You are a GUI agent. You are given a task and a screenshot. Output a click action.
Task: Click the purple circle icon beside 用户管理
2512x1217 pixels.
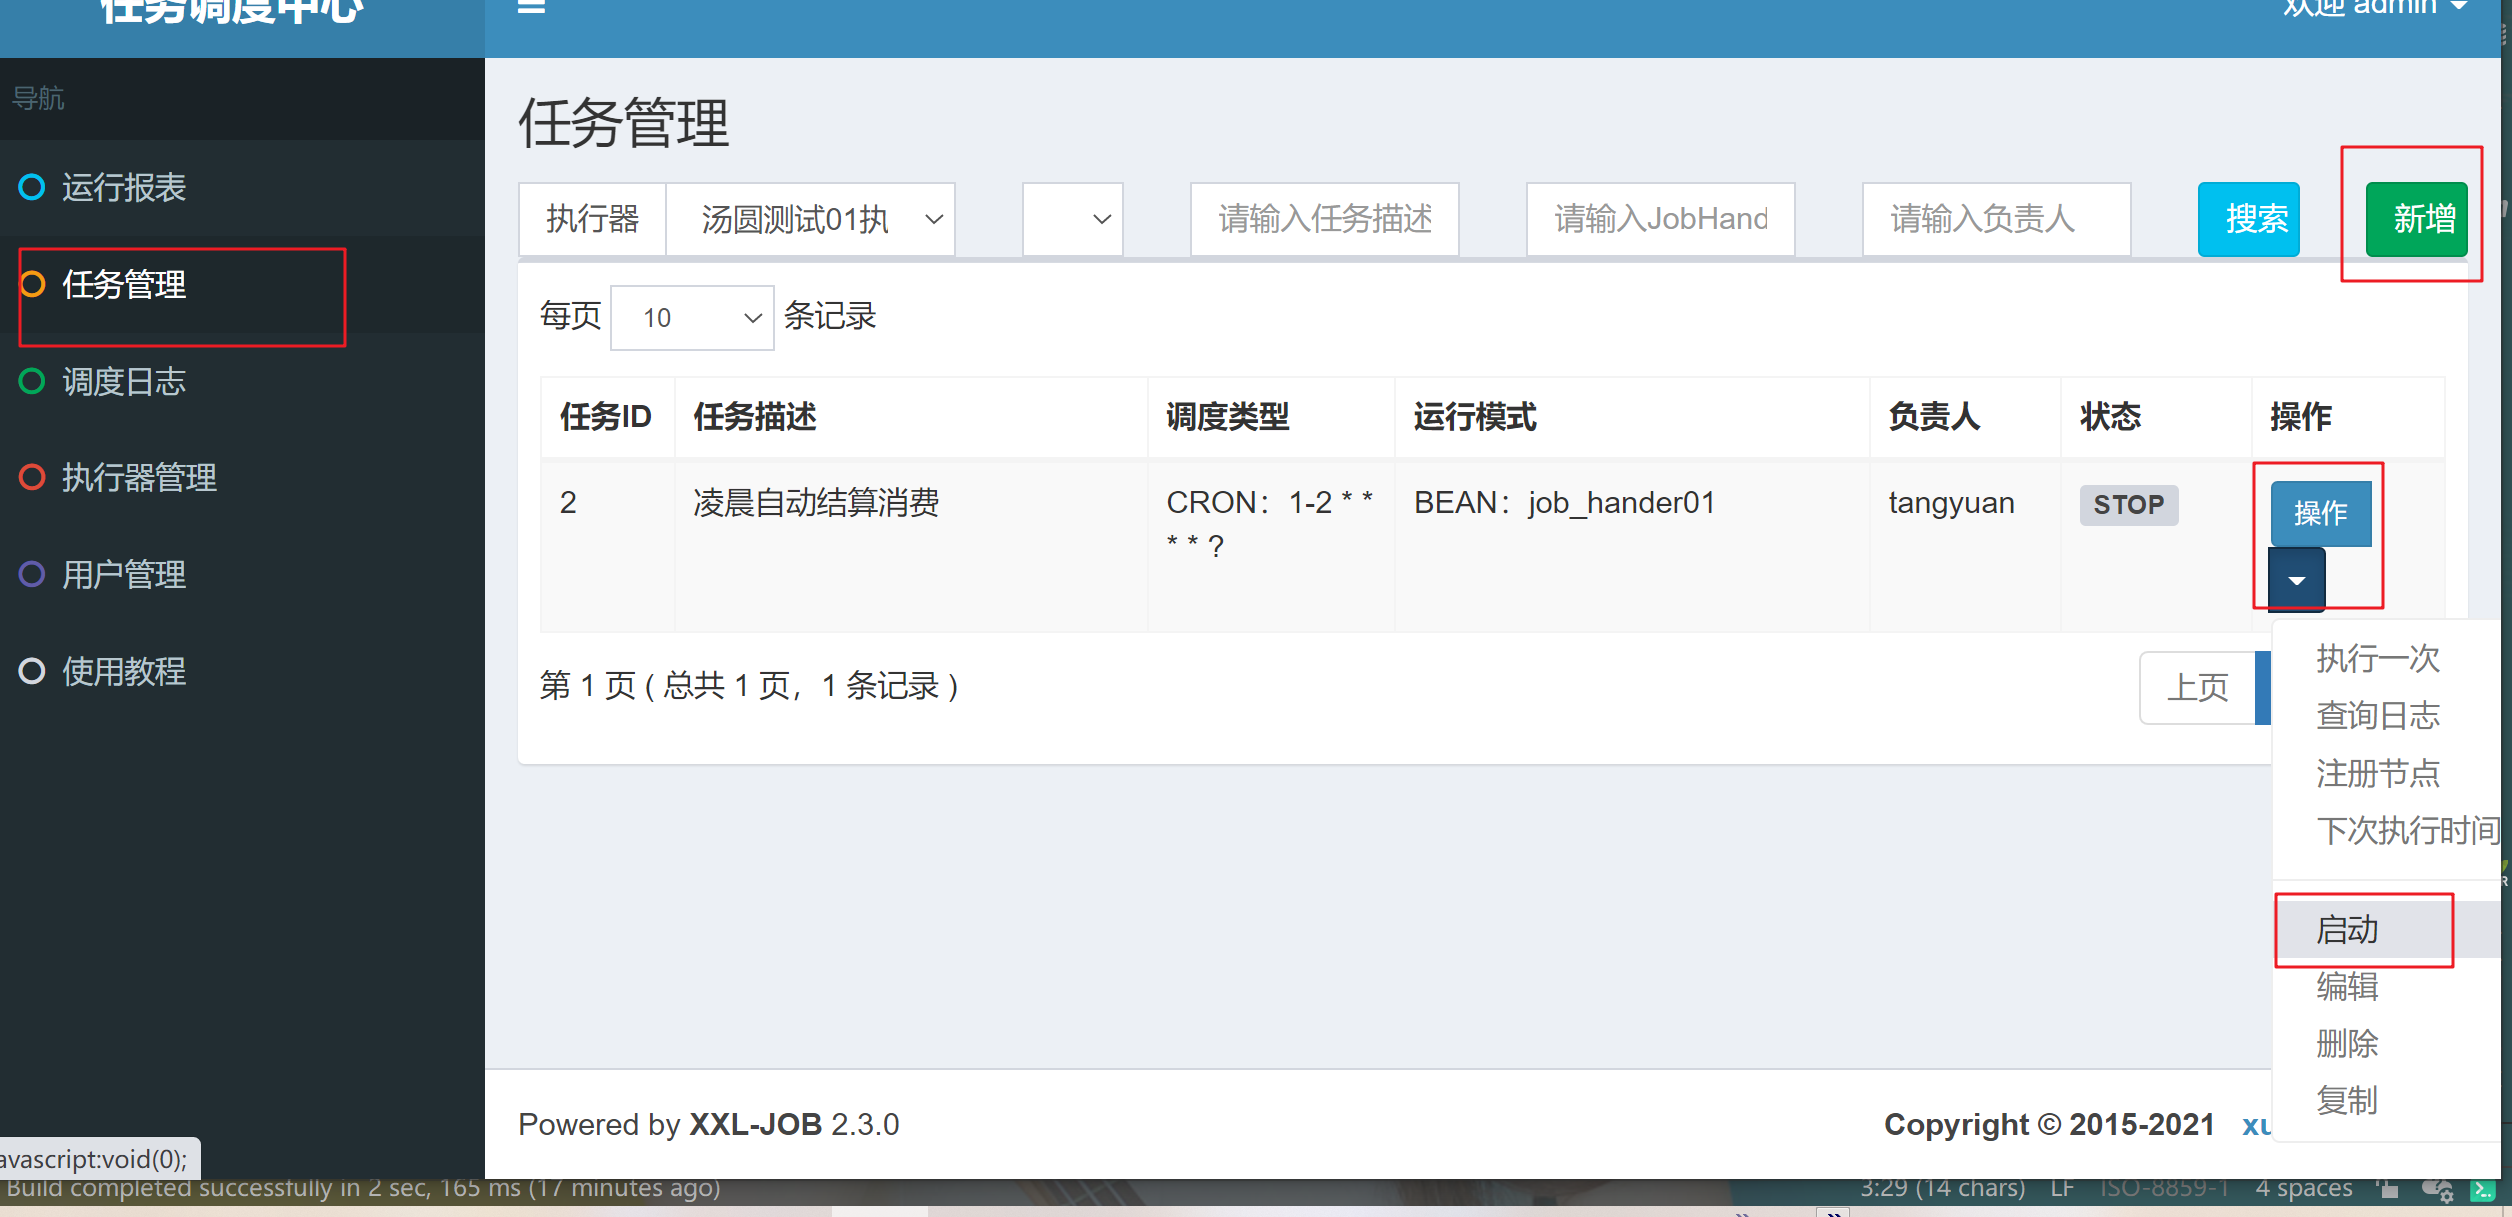[x=32, y=575]
